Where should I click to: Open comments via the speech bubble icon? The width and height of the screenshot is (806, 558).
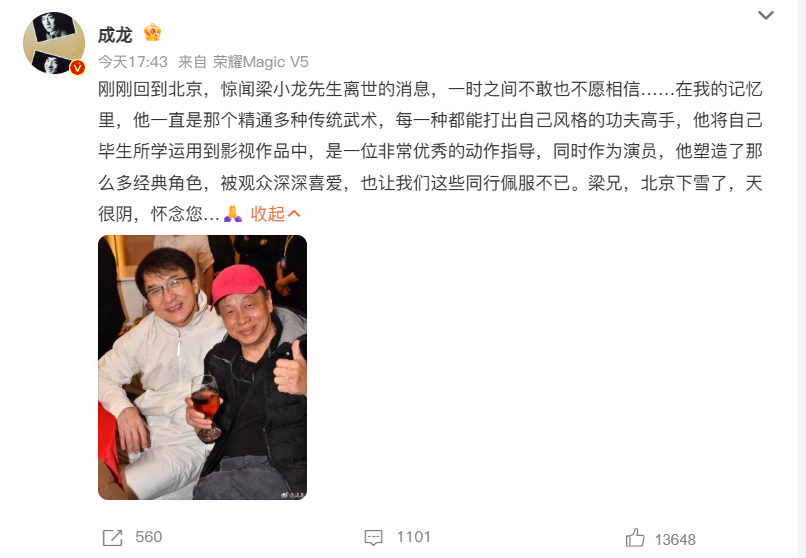pos(374,538)
